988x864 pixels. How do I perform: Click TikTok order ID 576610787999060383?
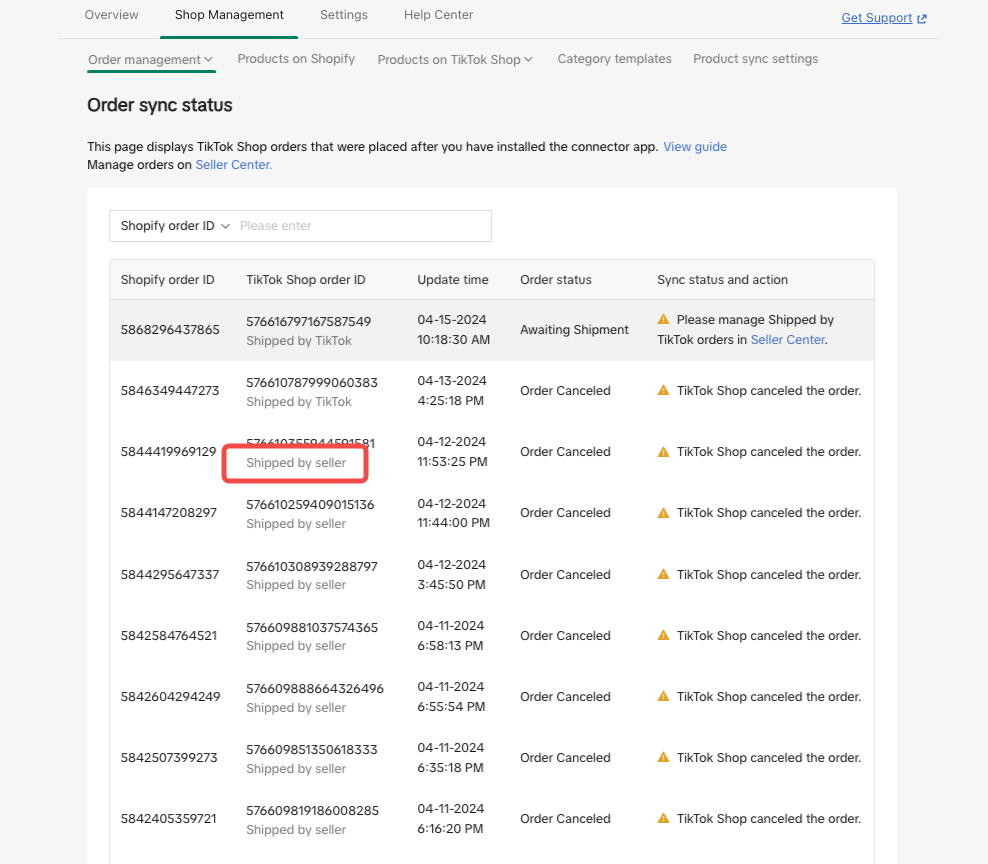click(x=311, y=383)
